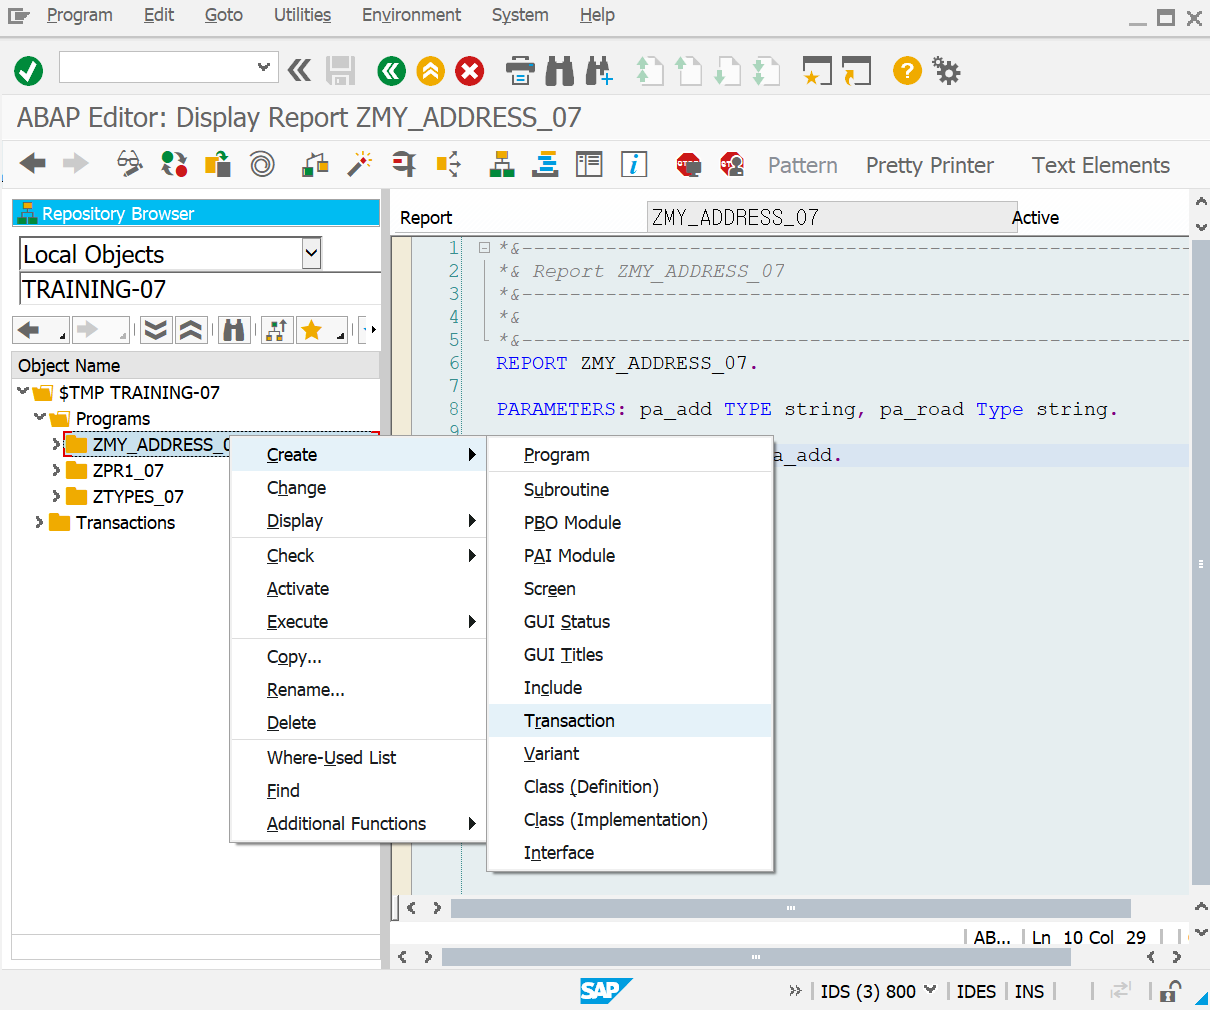Screen dimensions: 1210x1010
Task: Open the Utilities menu
Action: (302, 15)
